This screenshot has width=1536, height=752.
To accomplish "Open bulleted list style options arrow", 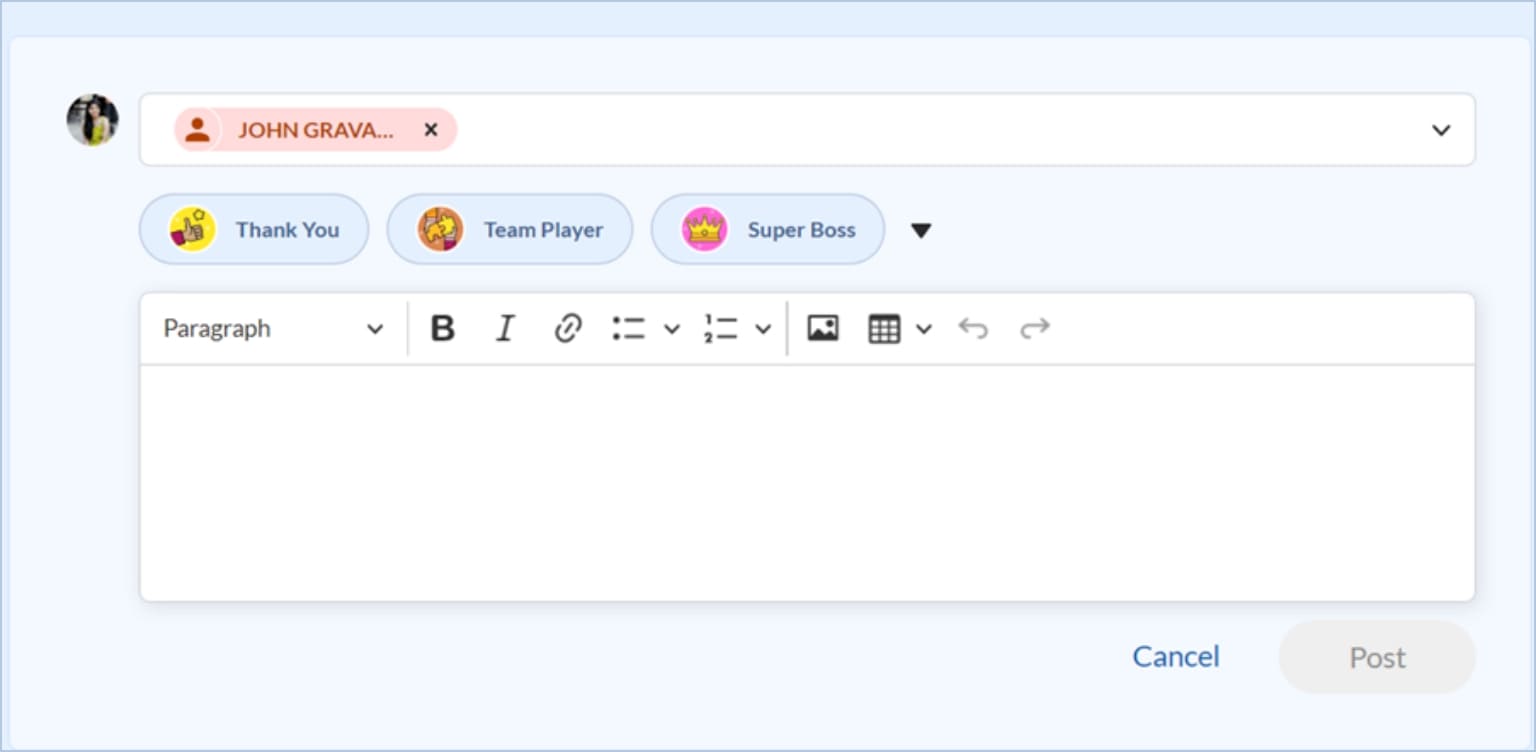I will [672, 329].
